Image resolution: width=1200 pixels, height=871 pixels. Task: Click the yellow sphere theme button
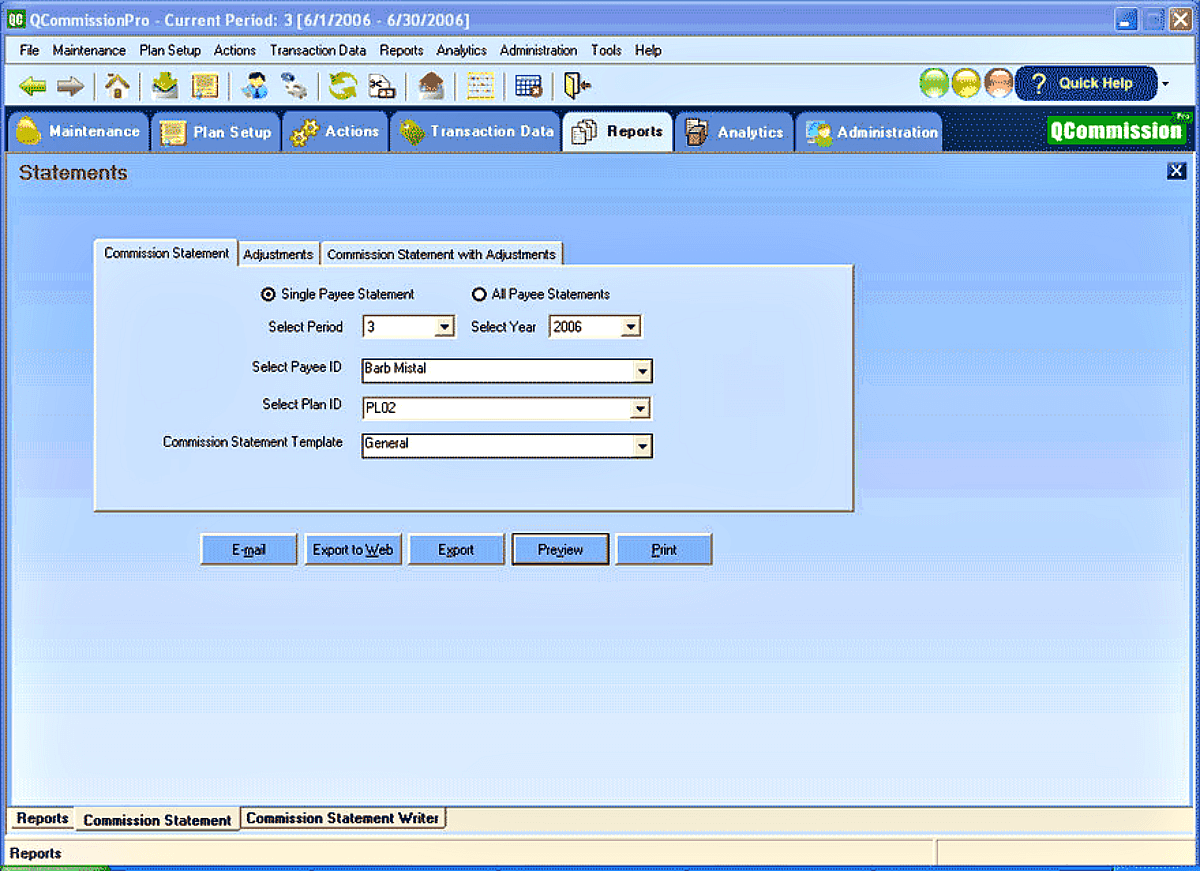click(966, 83)
